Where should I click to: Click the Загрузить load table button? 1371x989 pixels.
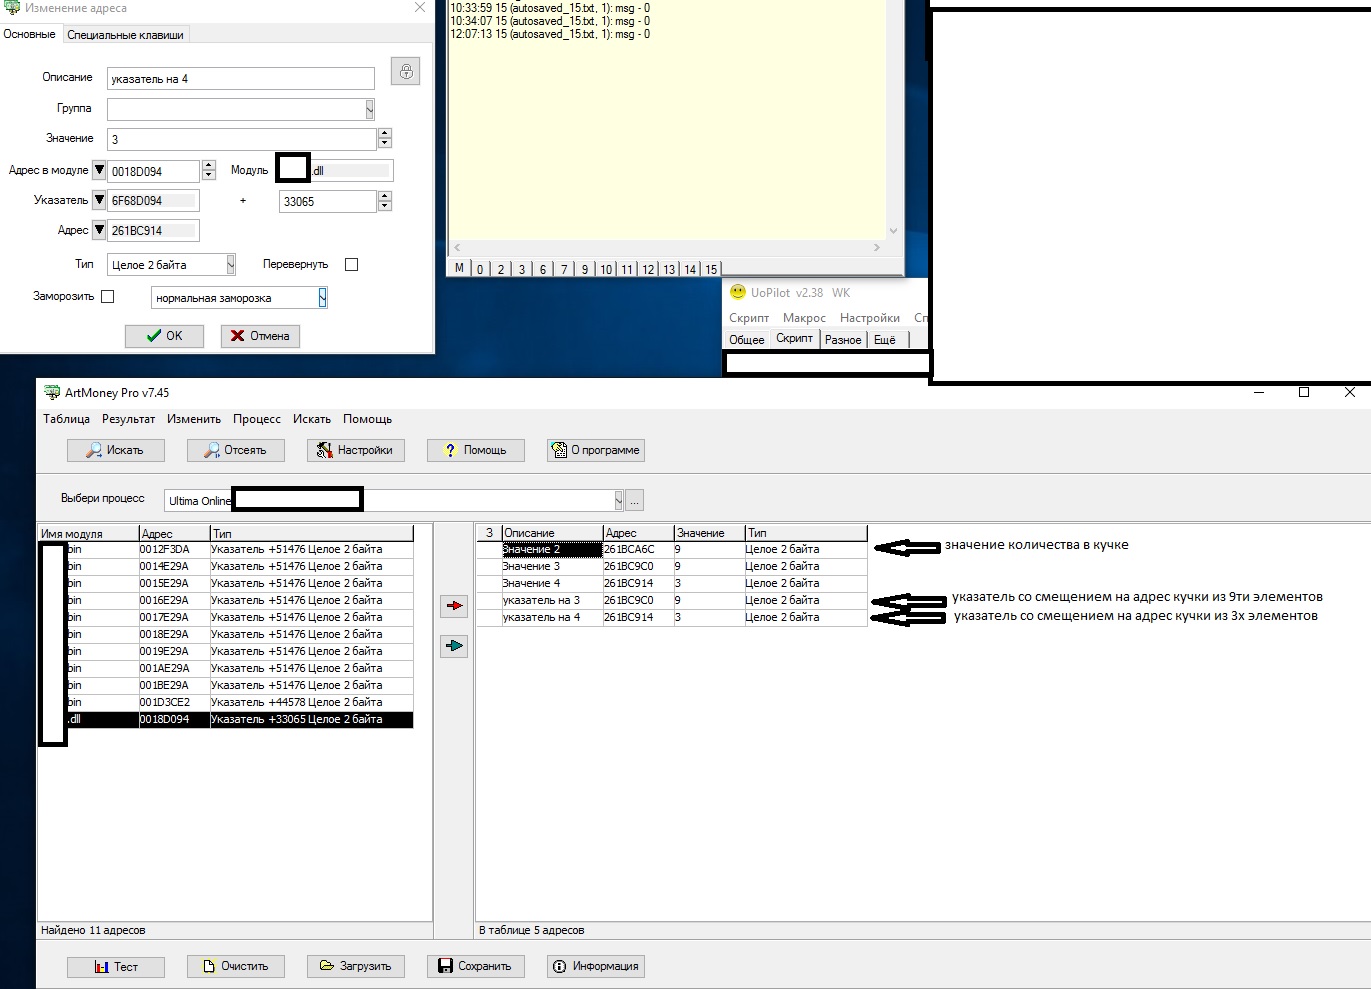[x=355, y=966]
